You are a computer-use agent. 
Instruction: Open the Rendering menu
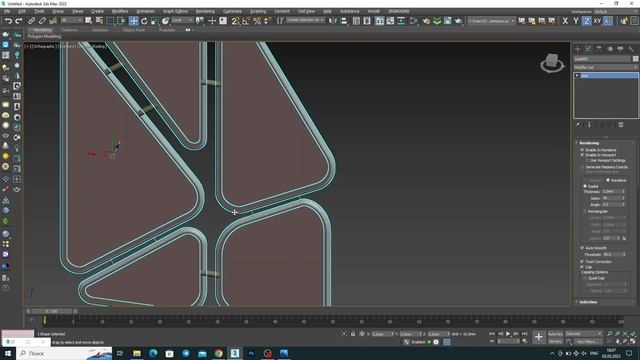point(205,11)
